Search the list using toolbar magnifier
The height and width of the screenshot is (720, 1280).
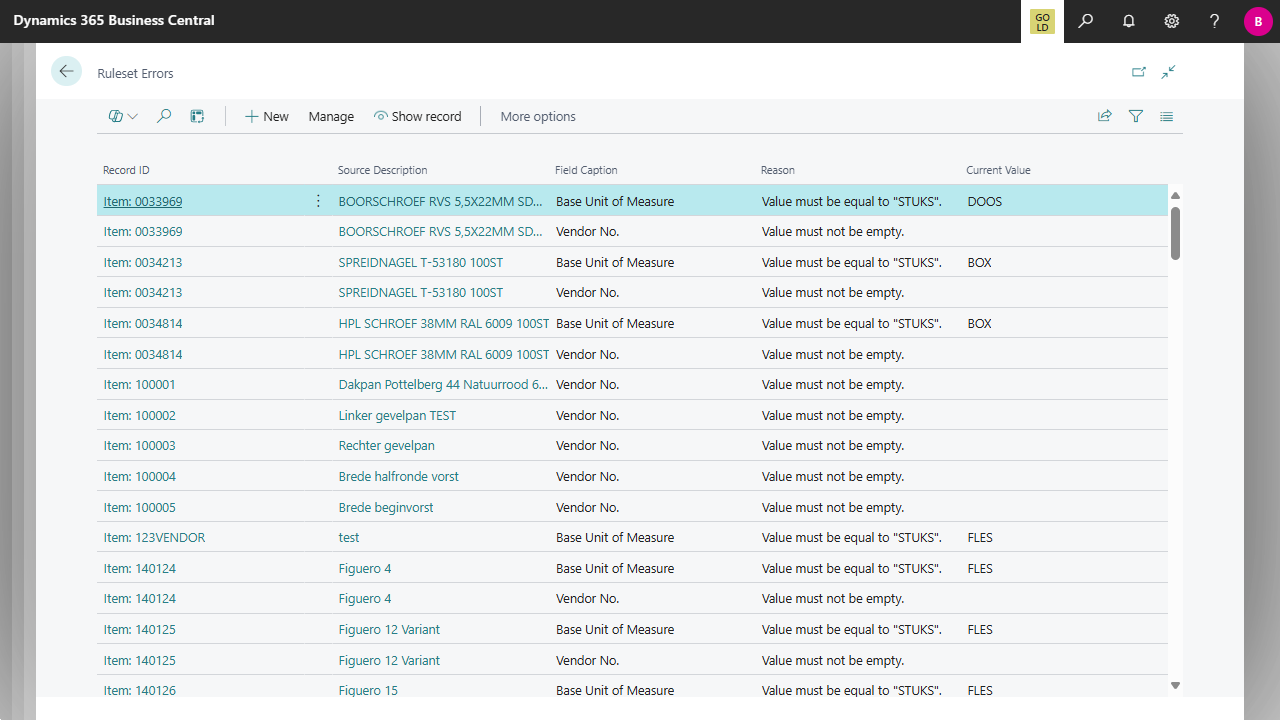click(x=164, y=116)
